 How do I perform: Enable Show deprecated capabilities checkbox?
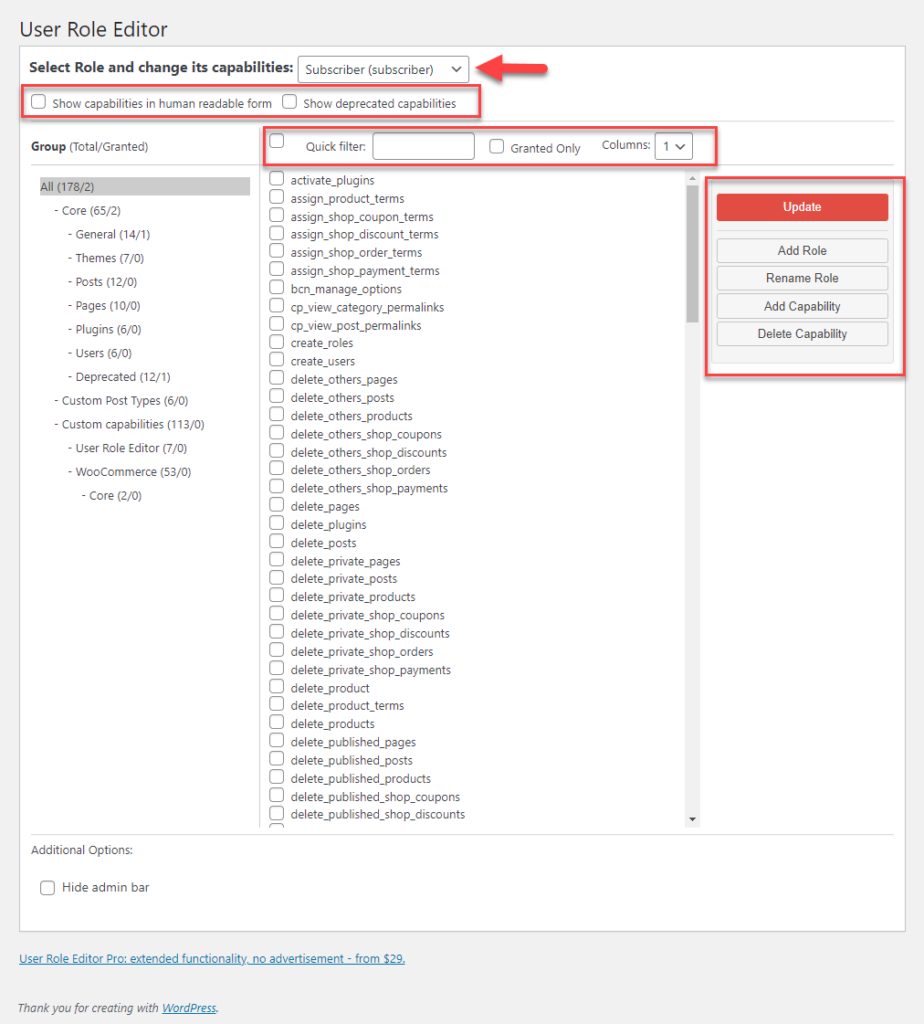tap(289, 102)
